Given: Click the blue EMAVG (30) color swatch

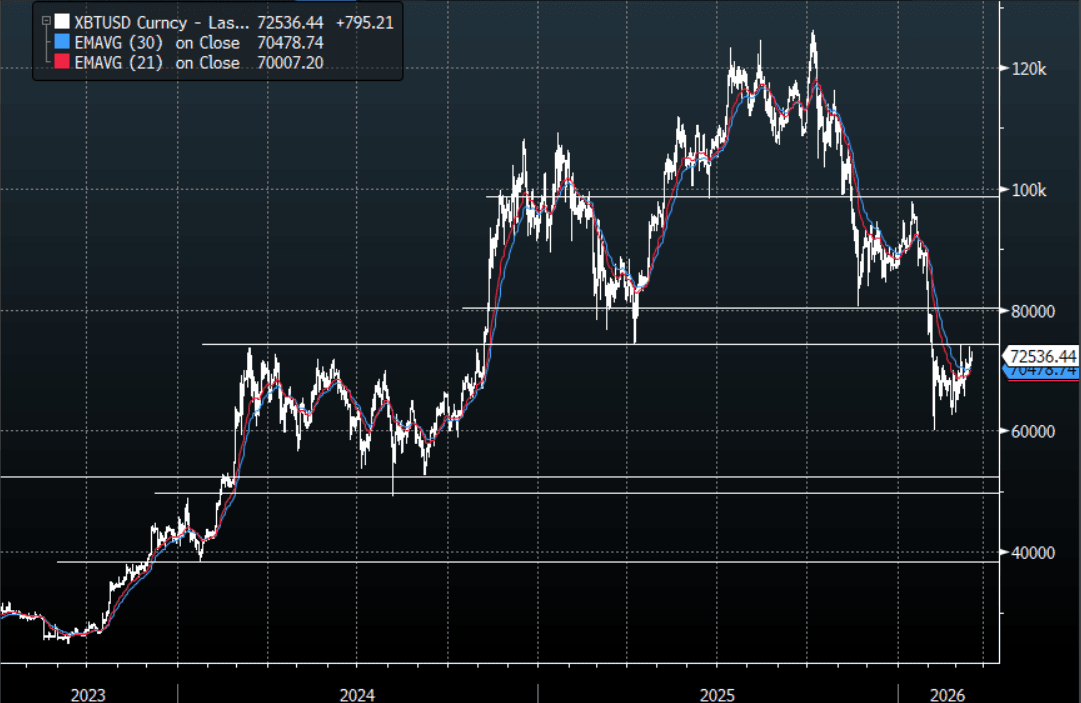Looking at the screenshot, I should click(x=63, y=42).
